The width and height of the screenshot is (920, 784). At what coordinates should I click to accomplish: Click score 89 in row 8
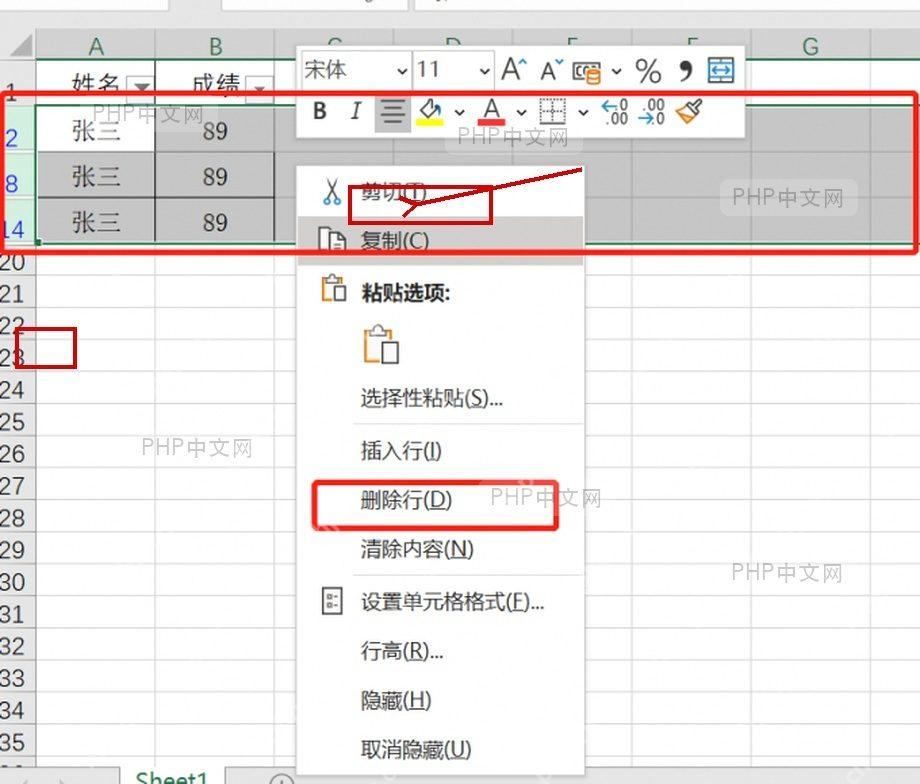215,176
